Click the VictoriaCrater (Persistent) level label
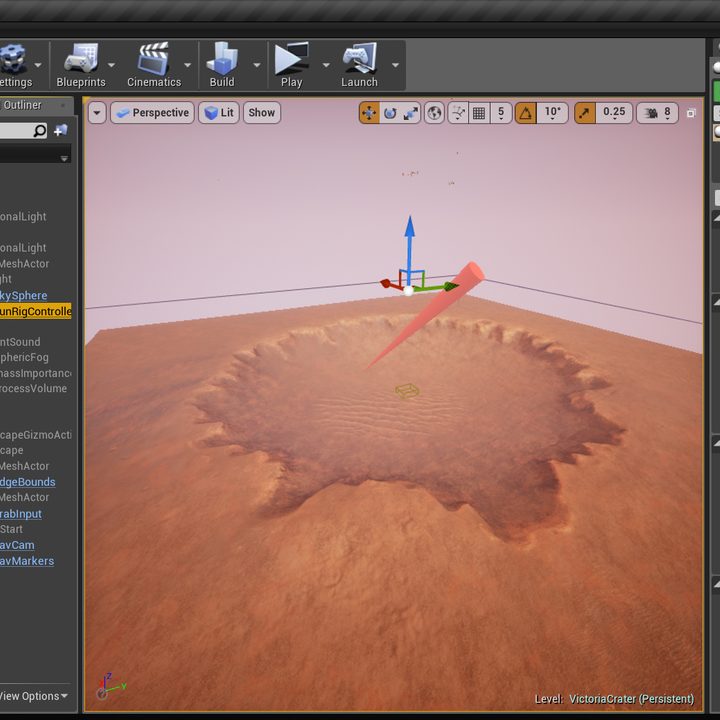The height and width of the screenshot is (720, 720). [631, 699]
